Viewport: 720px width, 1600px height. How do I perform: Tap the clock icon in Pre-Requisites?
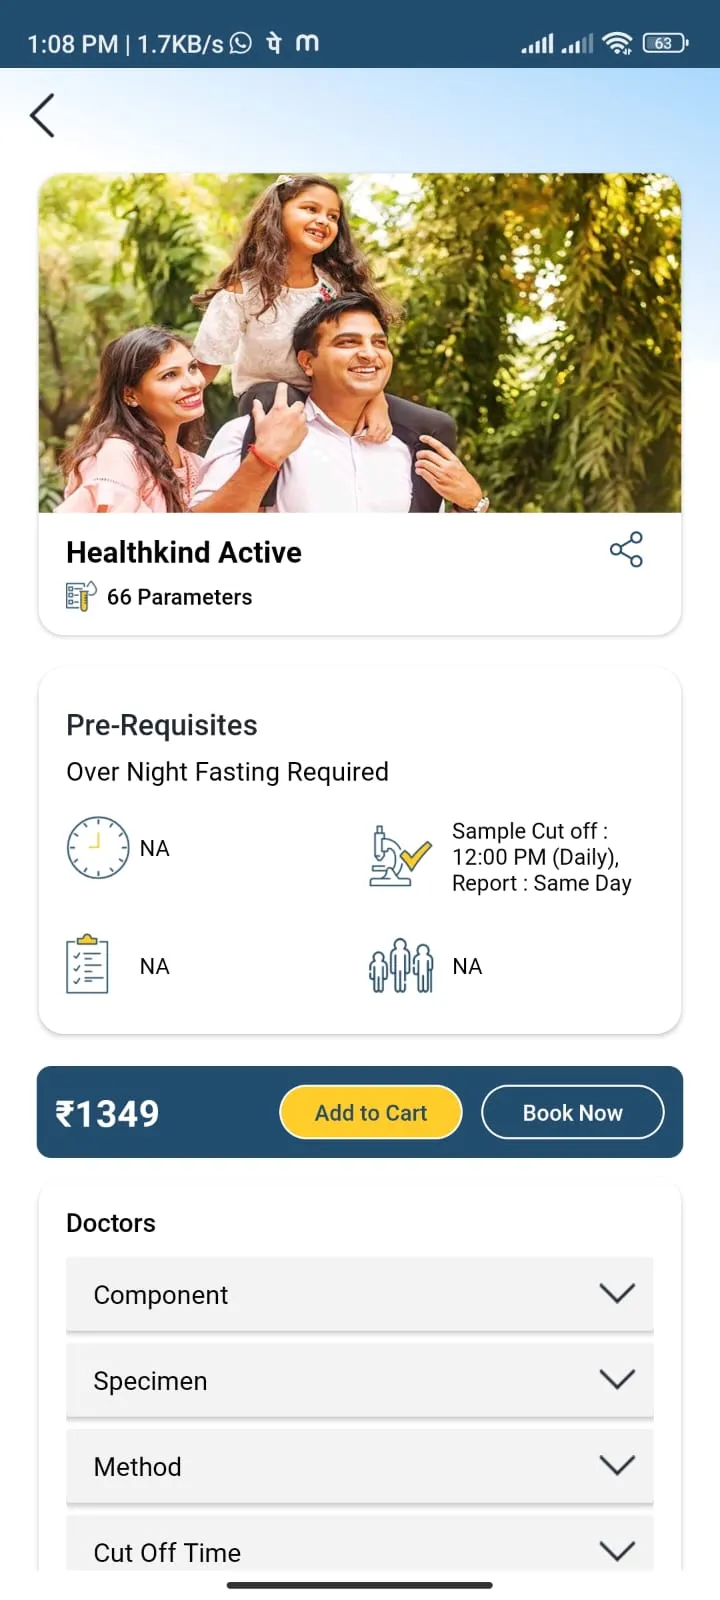tap(97, 848)
